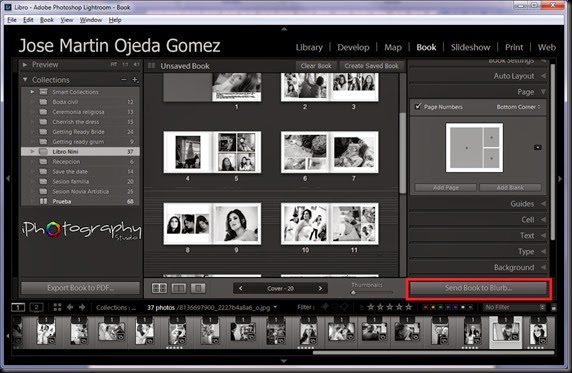Viewport: 572px width, 373px height.
Task: Switch to the Develop module
Action: pos(353,47)
